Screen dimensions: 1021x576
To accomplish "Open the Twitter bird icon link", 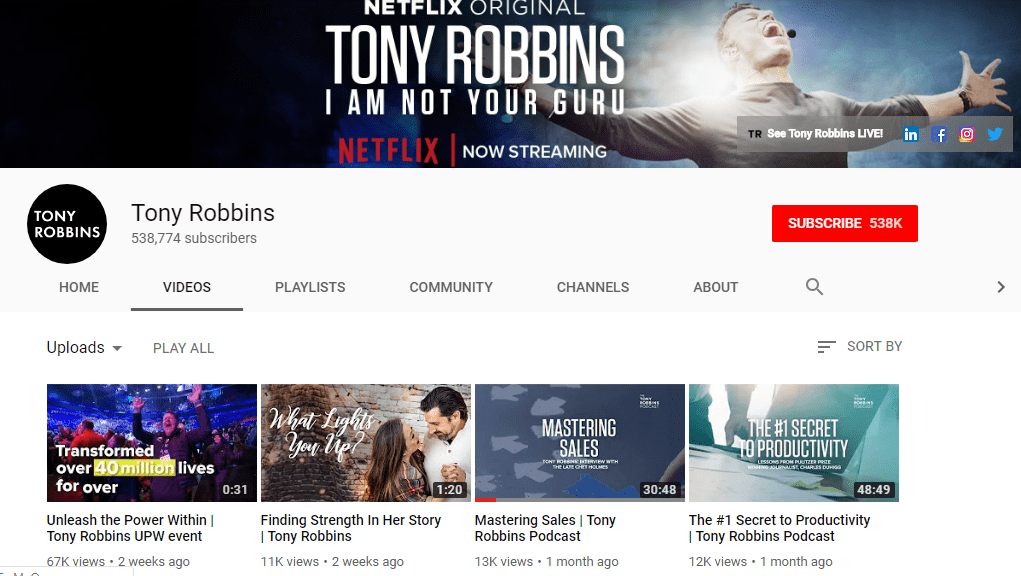I will pos(994,134).
